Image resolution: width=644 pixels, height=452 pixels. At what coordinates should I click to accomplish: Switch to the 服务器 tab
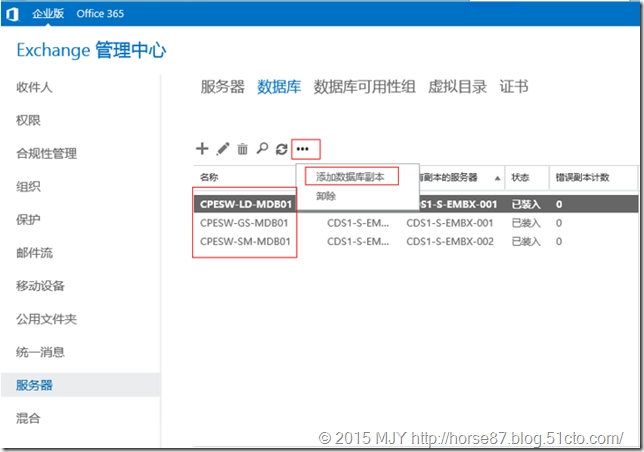point(222,87)
